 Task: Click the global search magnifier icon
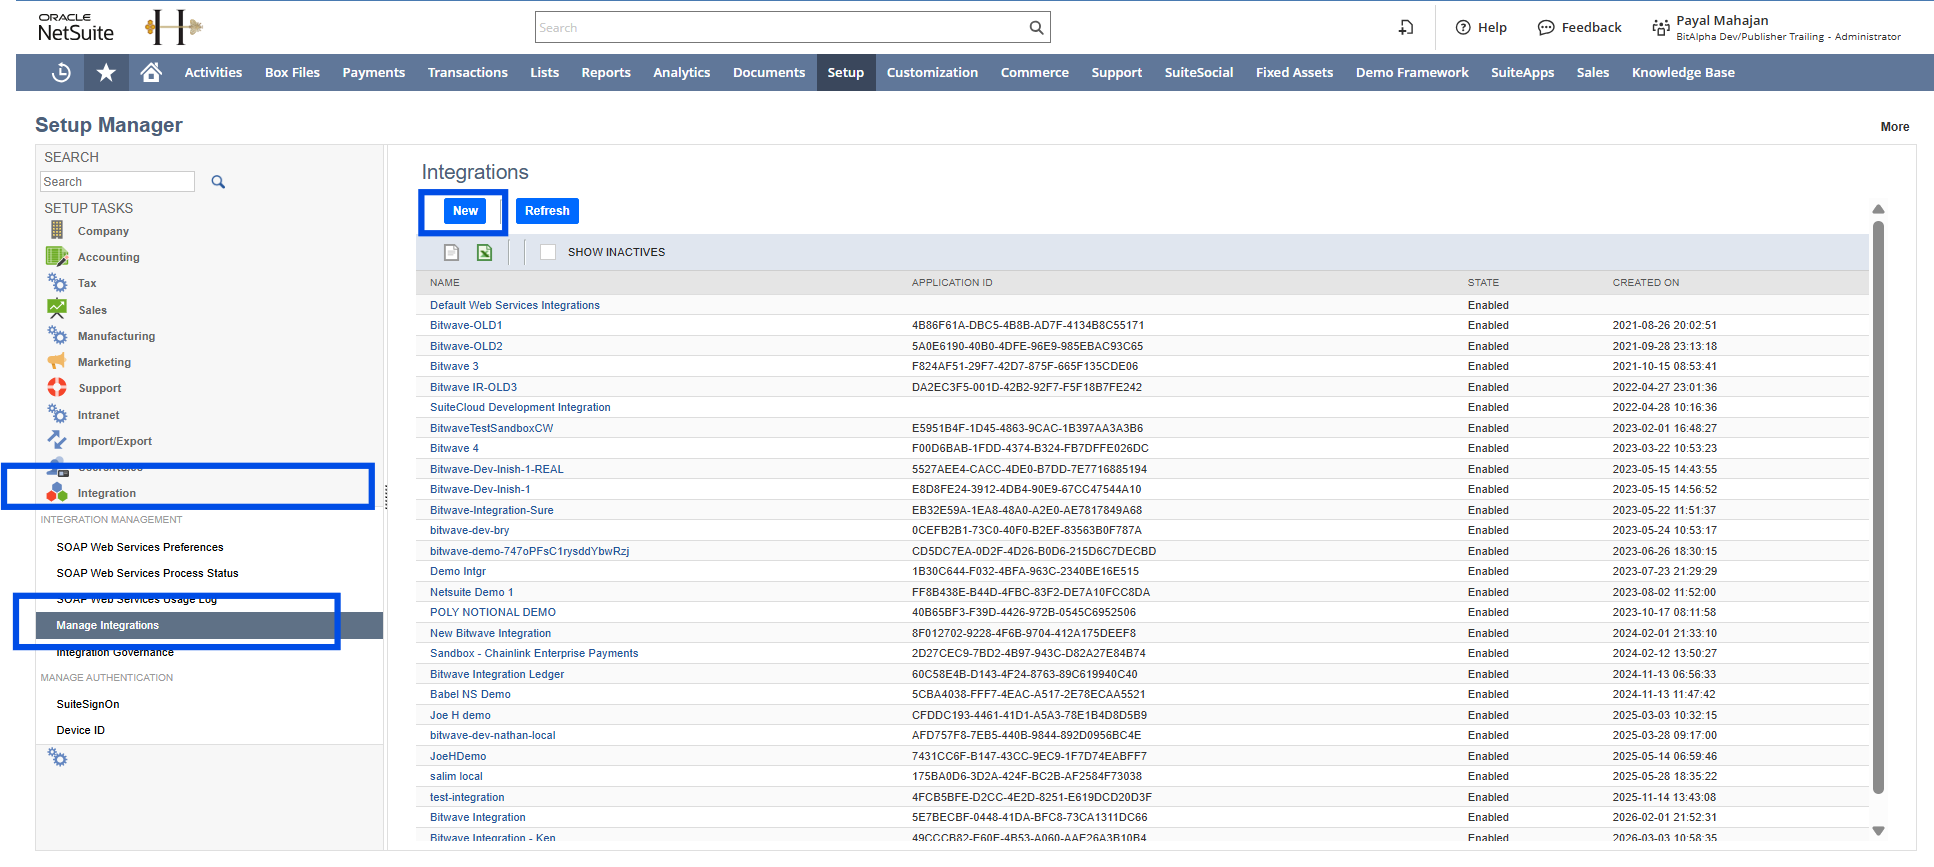[x=1036, y=27]
